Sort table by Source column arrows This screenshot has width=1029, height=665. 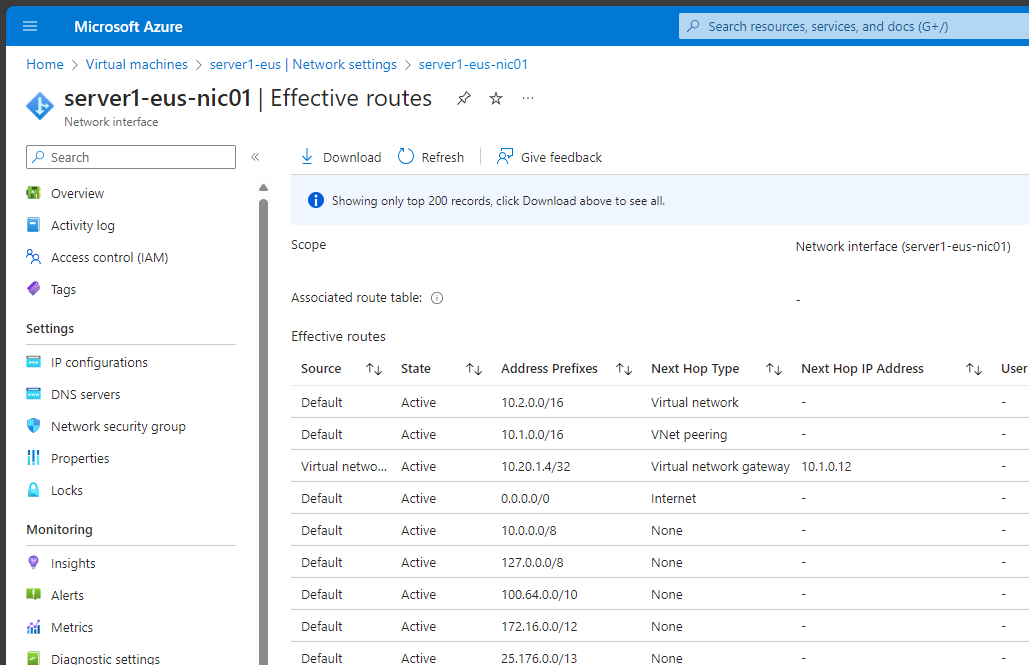[374, 369]
